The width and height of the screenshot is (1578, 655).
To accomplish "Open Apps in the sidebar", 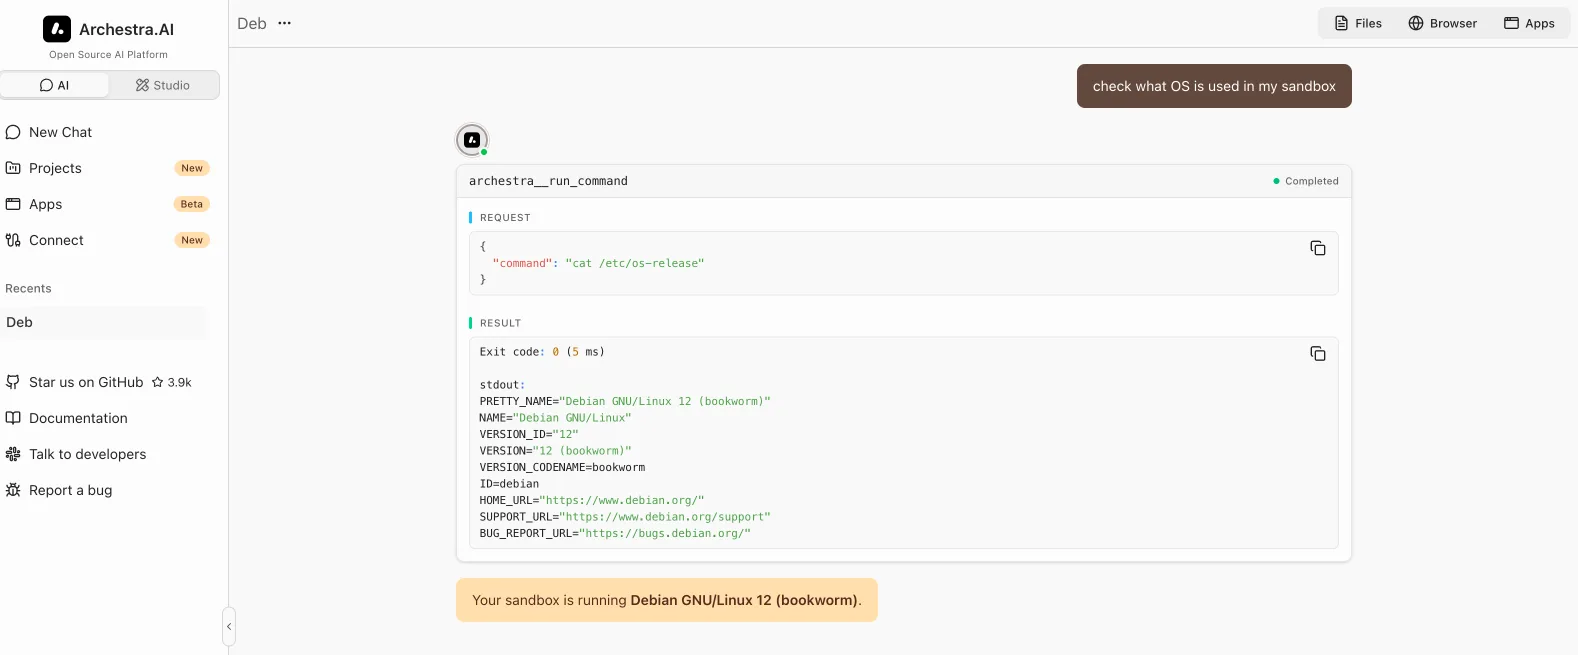I will [x=105, y=204].
